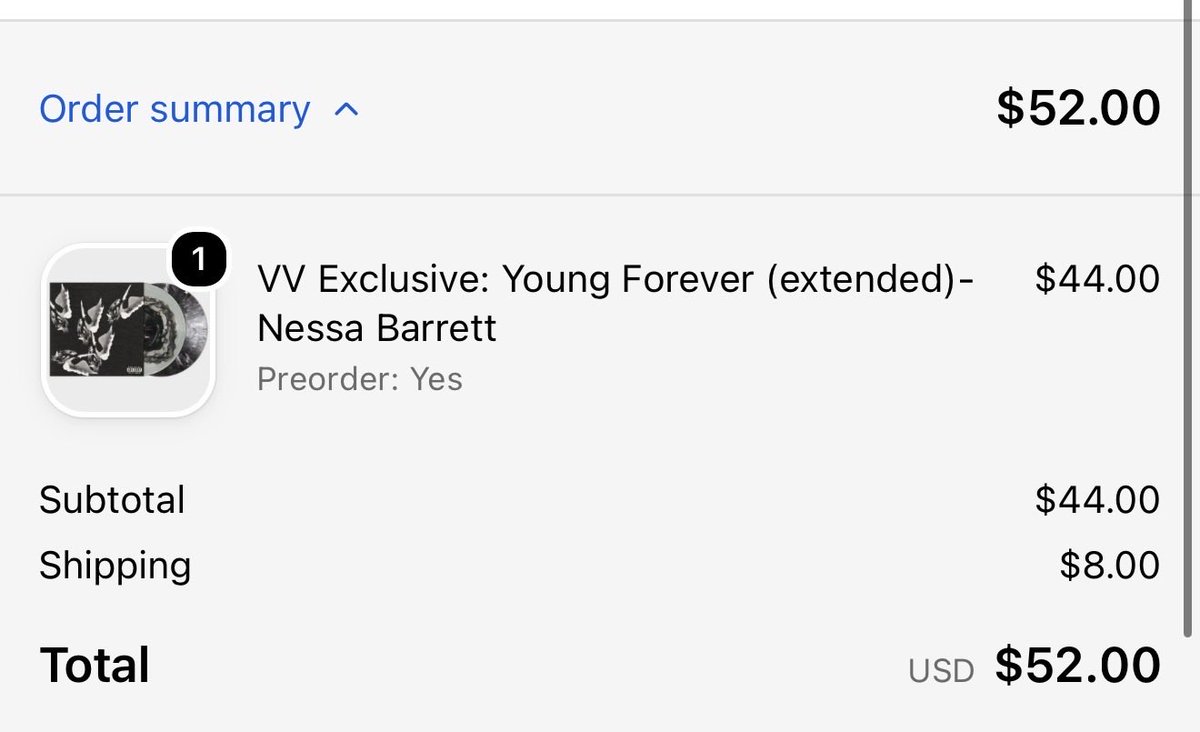
Task: Click the quantity badge showing 1
Action: 199,261
